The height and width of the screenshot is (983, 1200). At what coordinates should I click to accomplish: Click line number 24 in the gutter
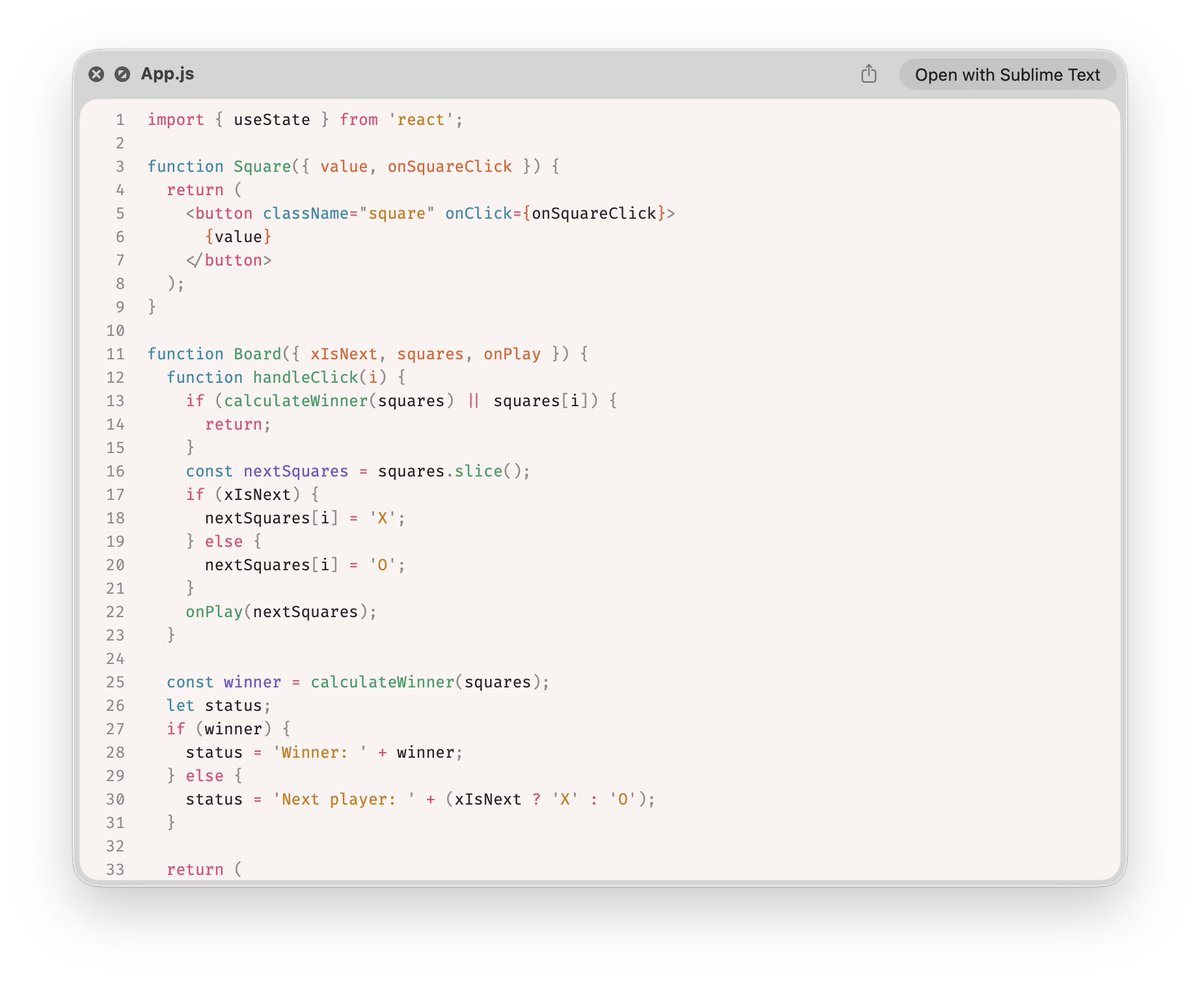tap(115, 658)
